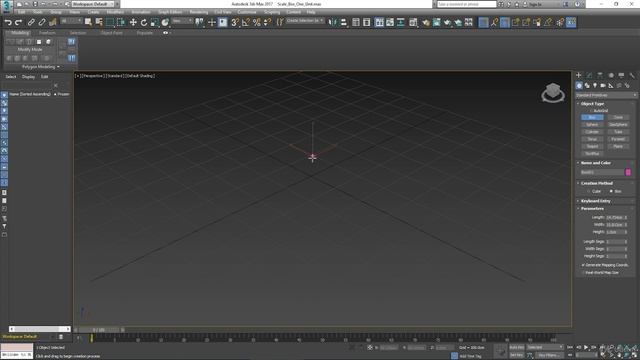Image resolution: width=640 pixels, height=360 pixels.
Task: Open the Display tab in command panel
Action: click(x=621, y=75)
